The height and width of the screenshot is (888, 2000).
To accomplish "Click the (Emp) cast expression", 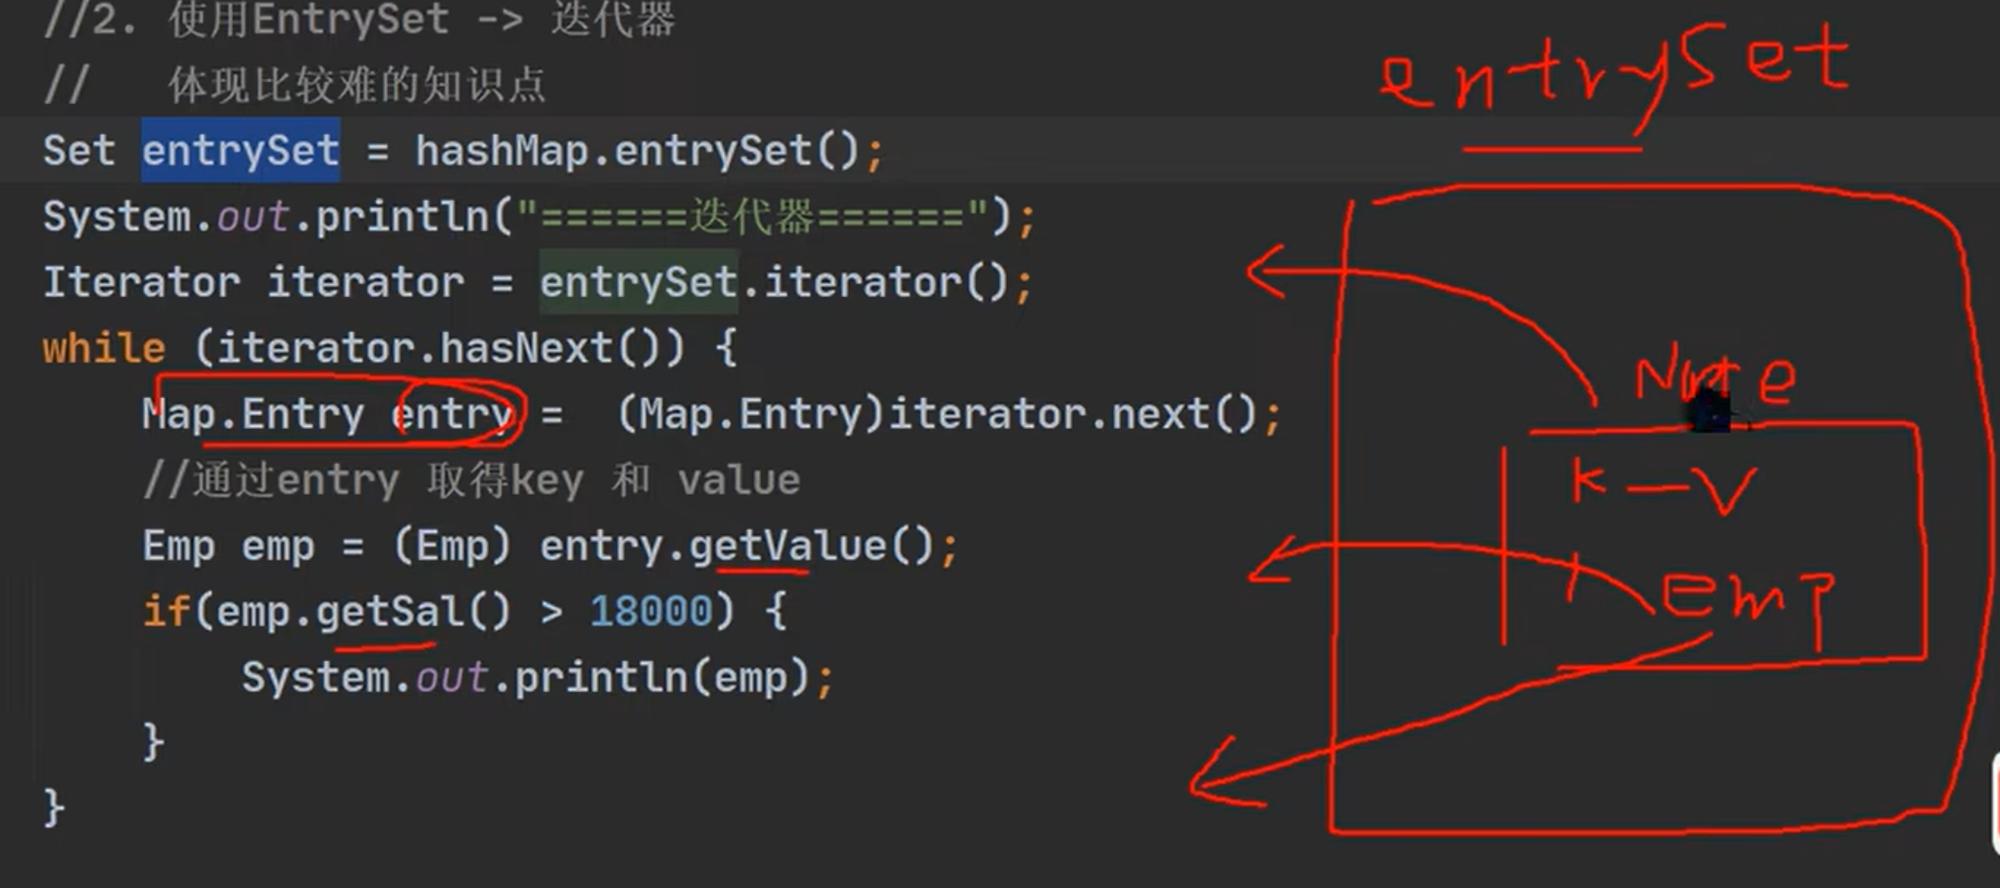I will pyautogui.click(x=452, y=546).
